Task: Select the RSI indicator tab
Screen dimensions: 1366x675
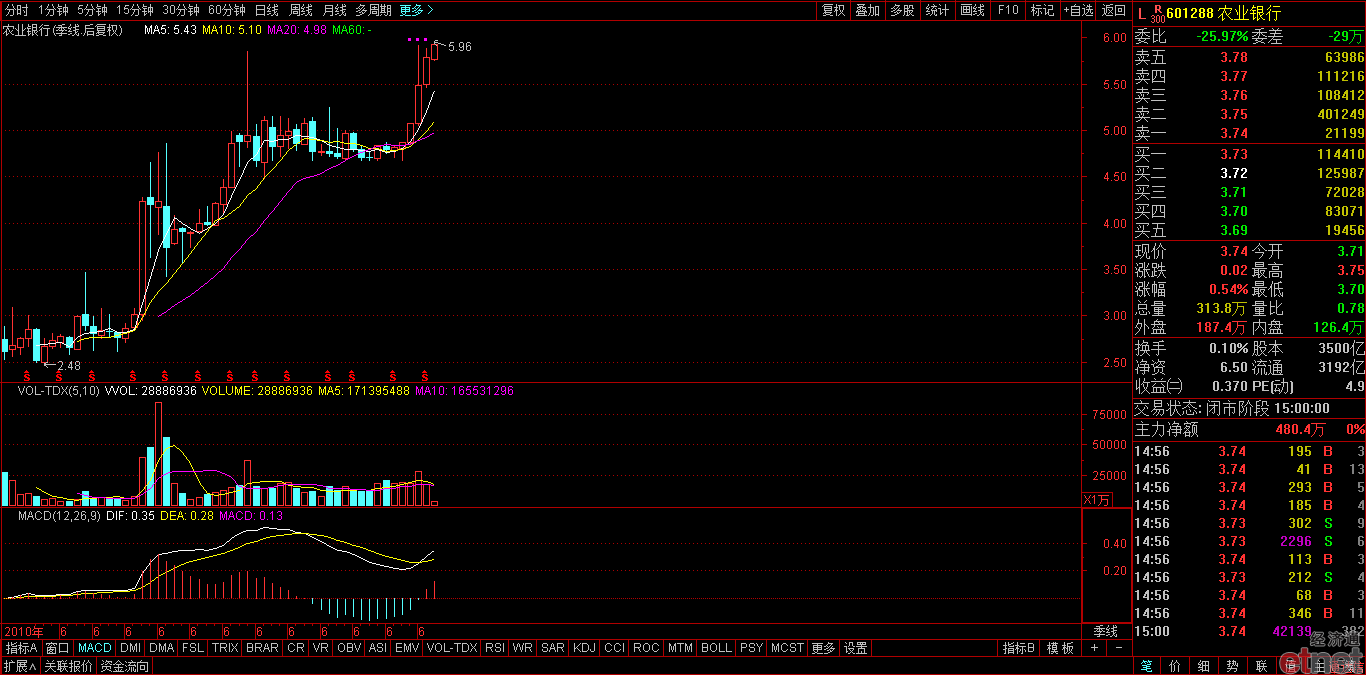Action: [495, 648]
